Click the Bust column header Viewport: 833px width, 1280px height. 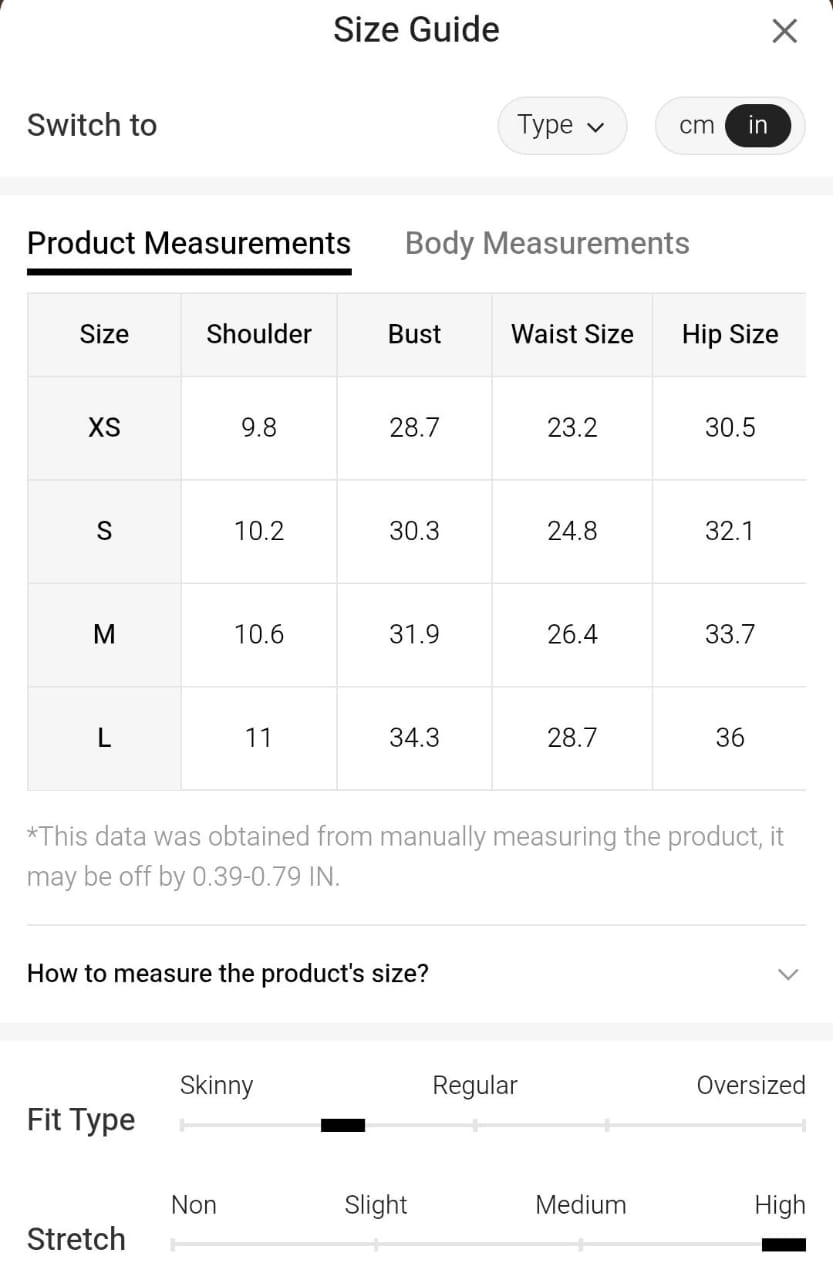414,334
